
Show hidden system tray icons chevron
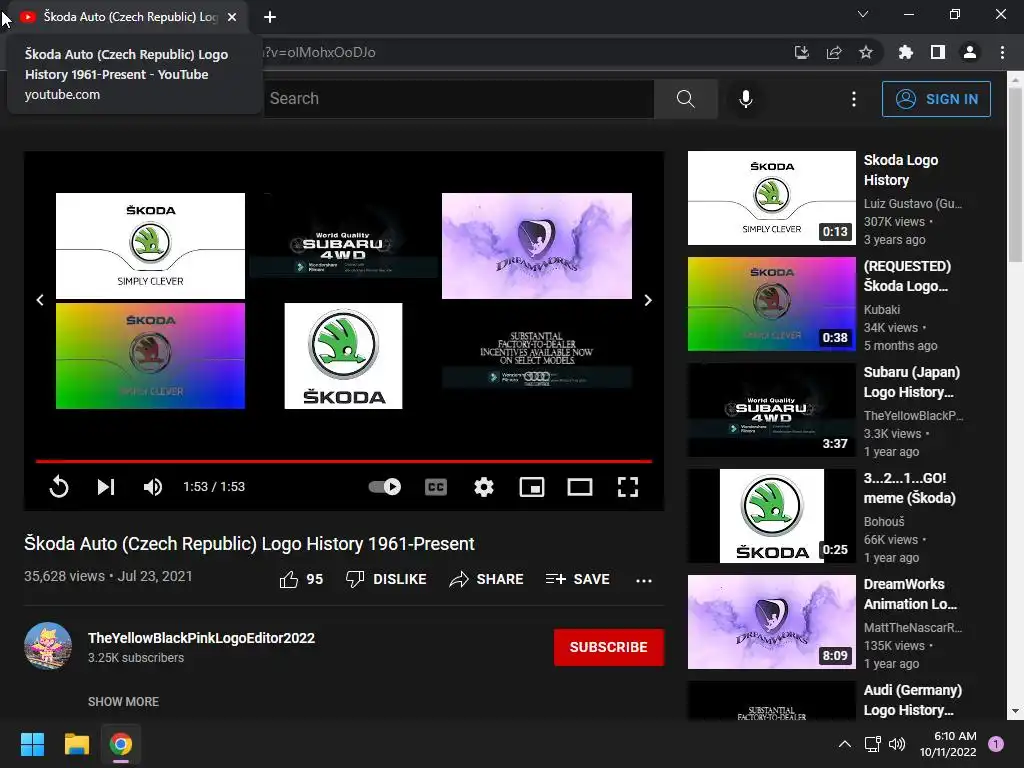click(844, 744)
